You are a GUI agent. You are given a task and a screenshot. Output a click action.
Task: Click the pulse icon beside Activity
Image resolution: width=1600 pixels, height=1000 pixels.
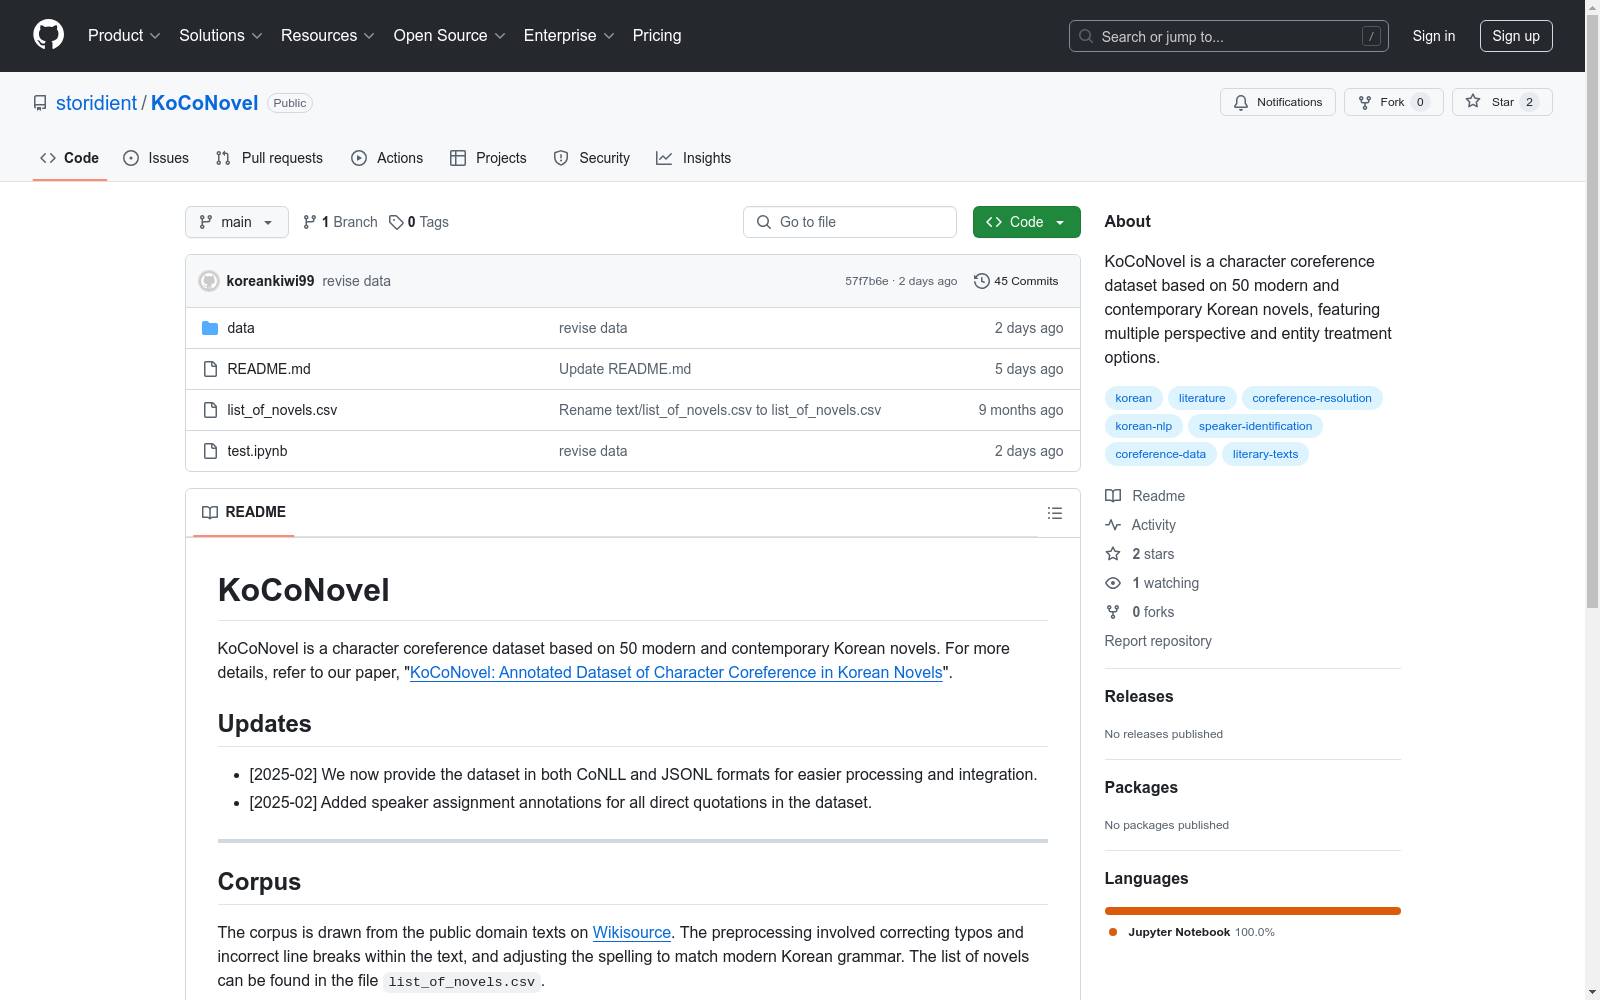1113,525
